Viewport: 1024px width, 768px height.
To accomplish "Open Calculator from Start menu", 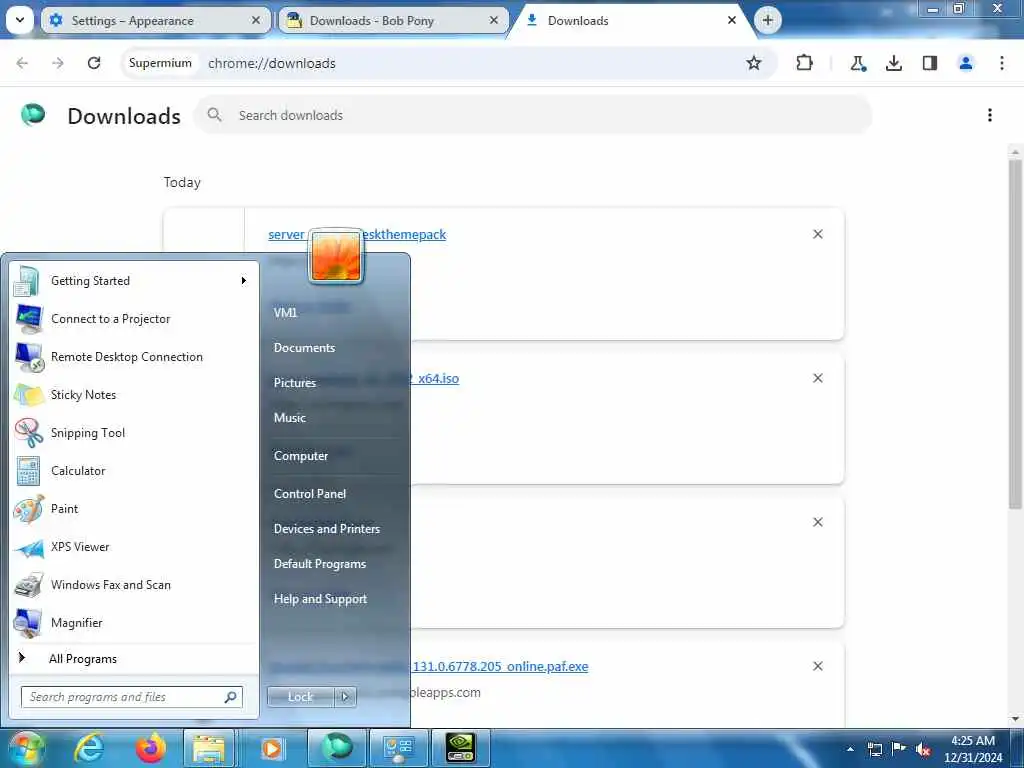I will point(134,471).
